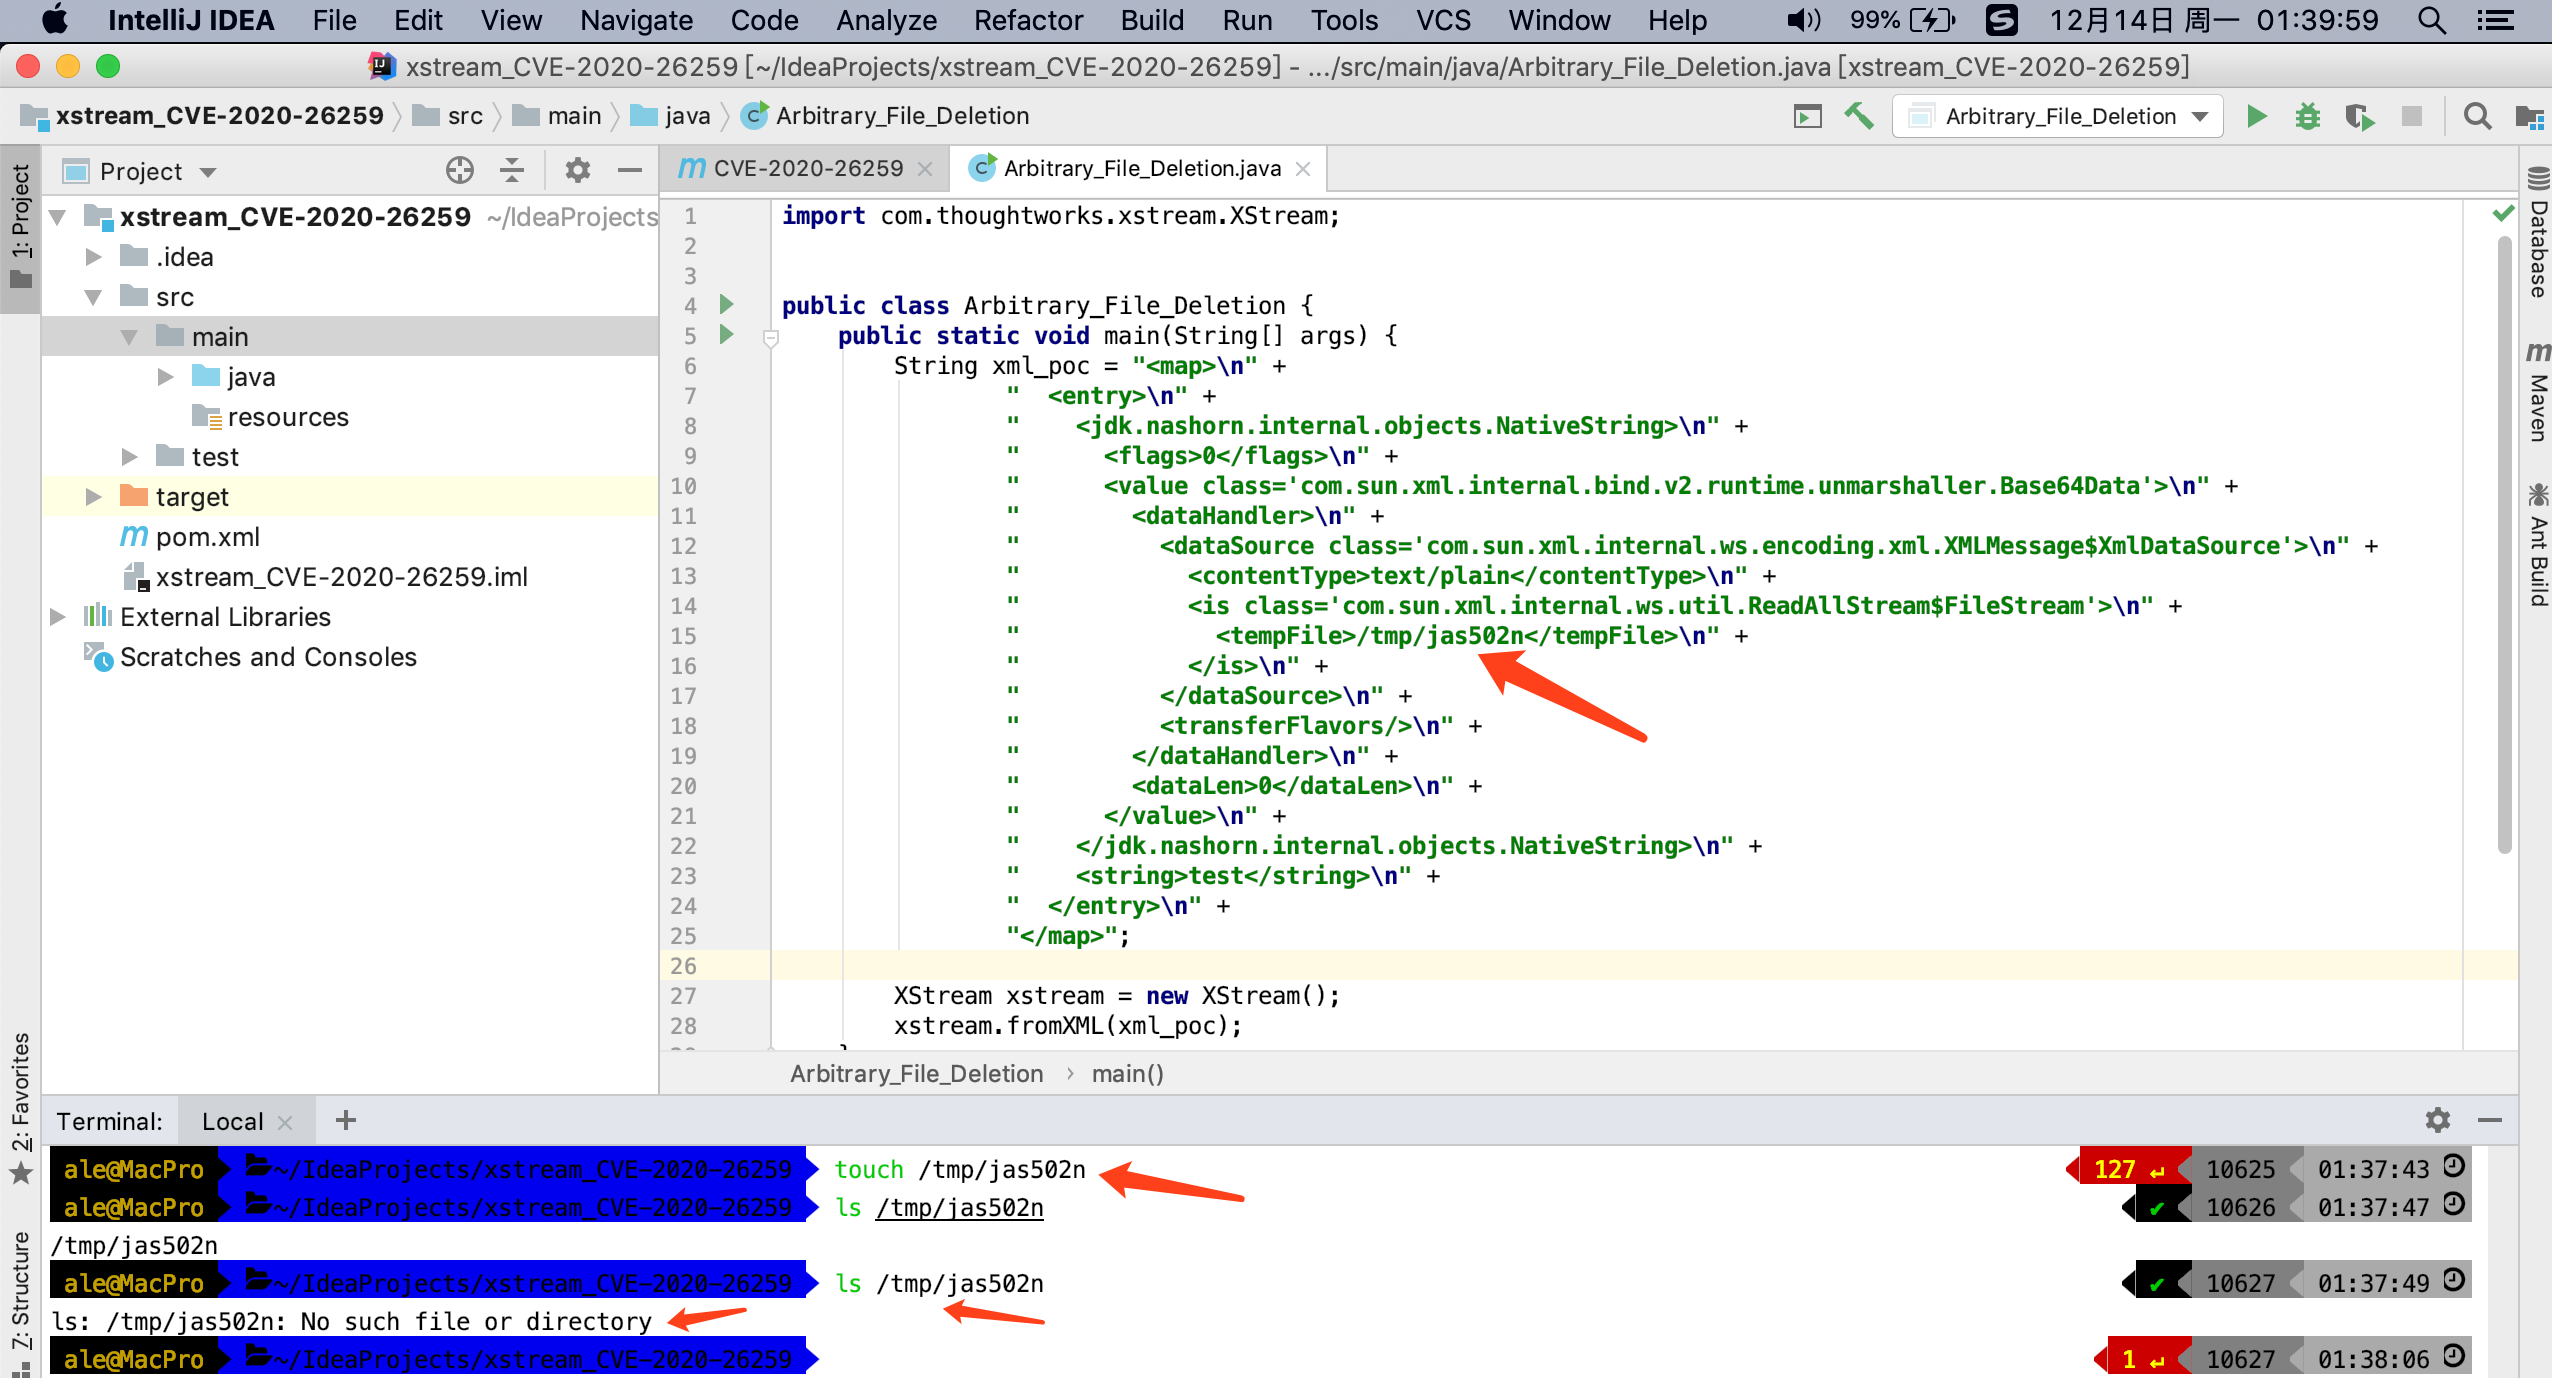Click the locate file crosshair icon
Image resolution: width=2552 pixels, height=1378 pixels.
tap(459, 171)
